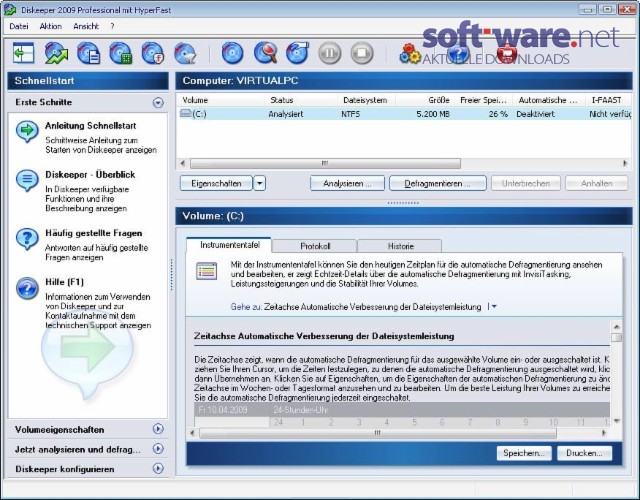Click the Unterbrechen button
Image resolution: width=640 pixels, height=500 pixels.
pos(526,183)
